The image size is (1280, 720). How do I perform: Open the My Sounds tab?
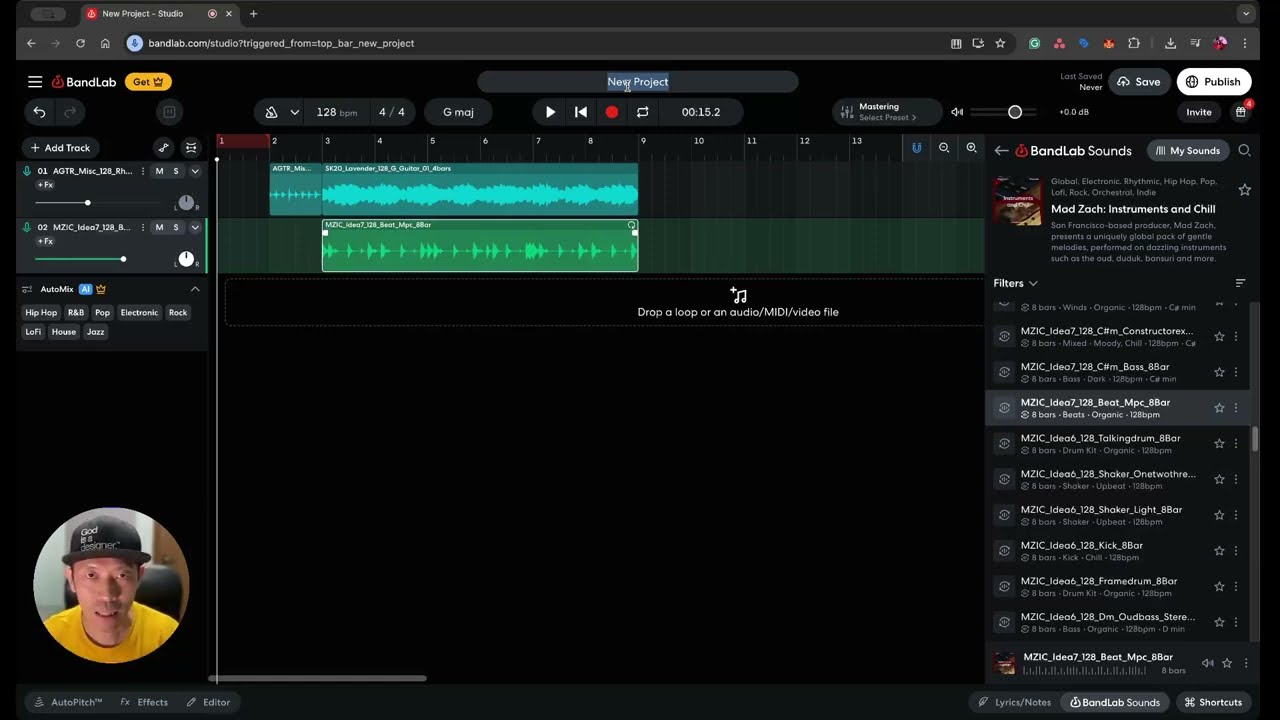pos(1188,151)
